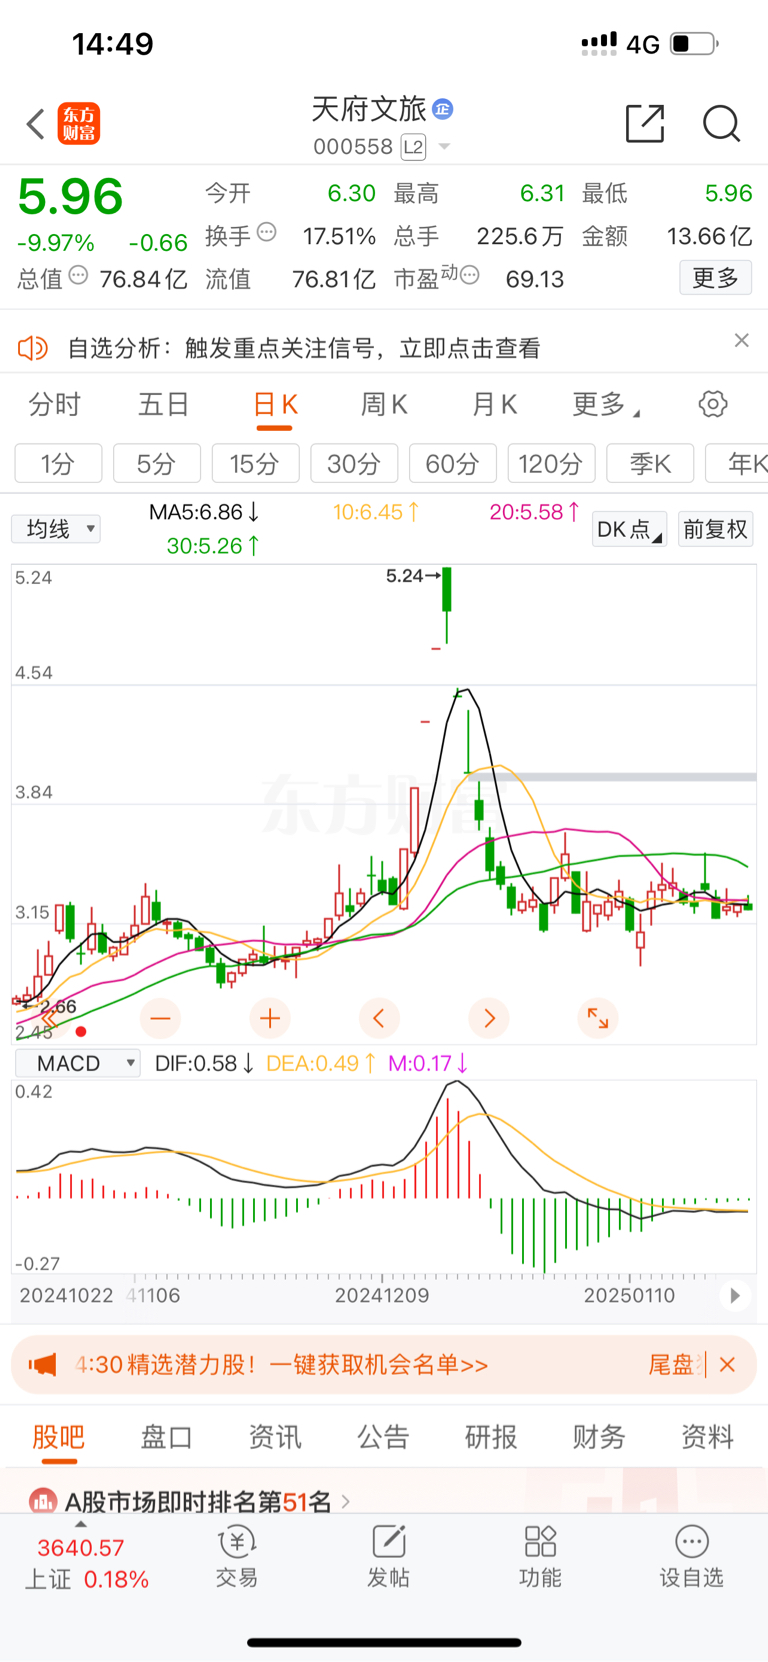The width and height of the screenshot is (768, 1662).
Task: Toggle the DK点 option
Action: click(630, 529)
